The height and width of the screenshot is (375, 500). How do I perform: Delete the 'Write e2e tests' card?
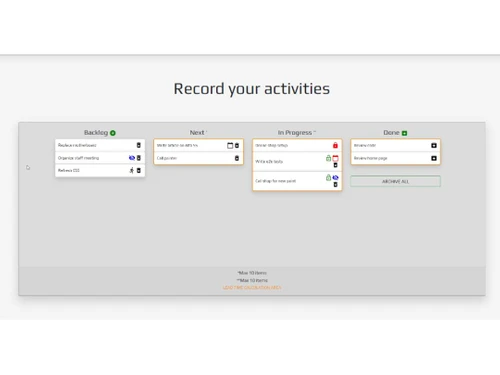(x=335, y=165)
